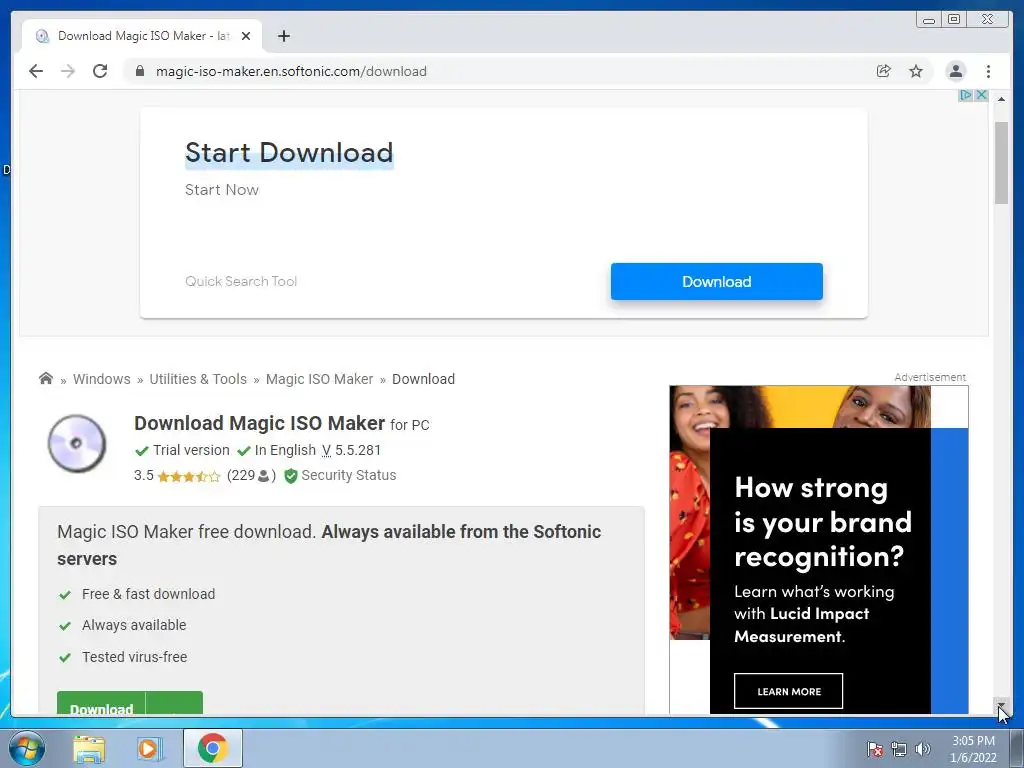The image size is (1024, 768).
Task: Click the Start Download ad headline
Action: pos(289,153)
